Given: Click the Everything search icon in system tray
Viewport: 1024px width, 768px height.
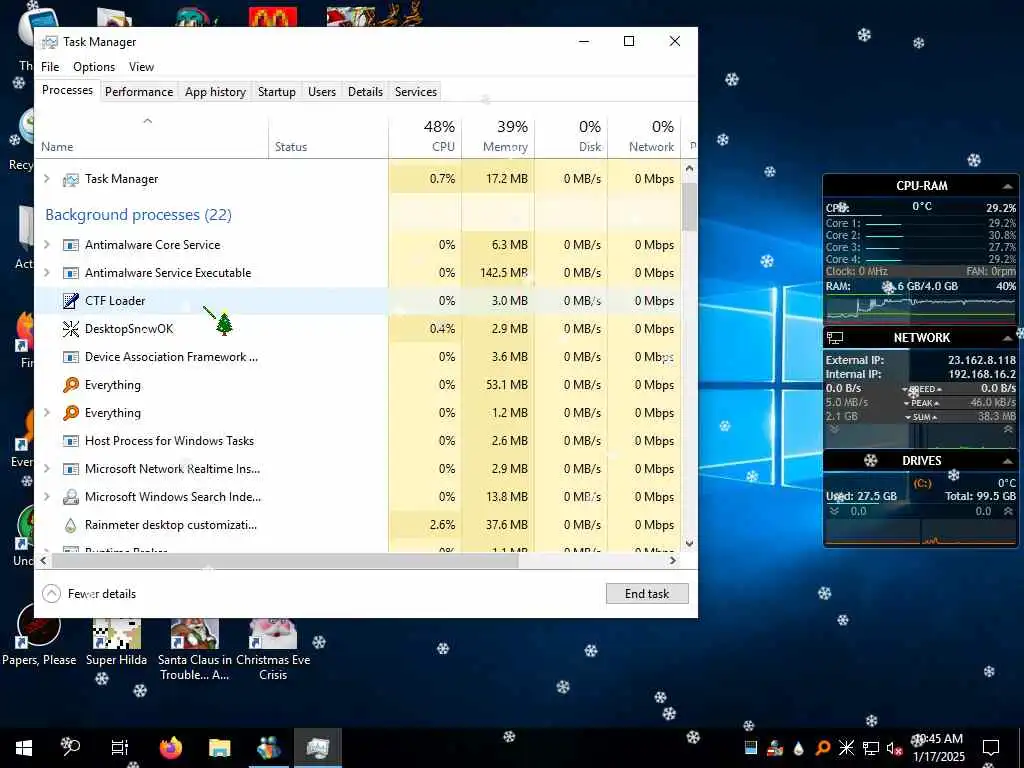Looking at the screenshot, I should coord(823,748).
